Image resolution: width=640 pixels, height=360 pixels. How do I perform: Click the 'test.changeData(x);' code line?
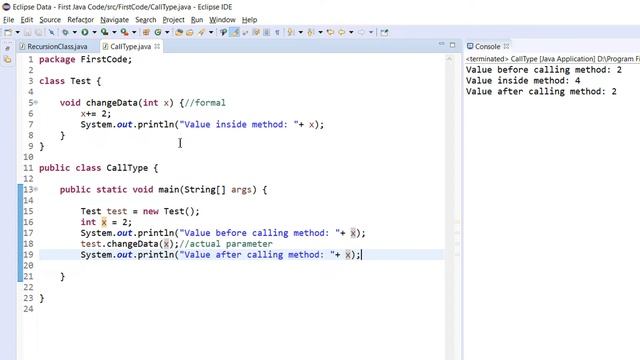click(129, 244)
